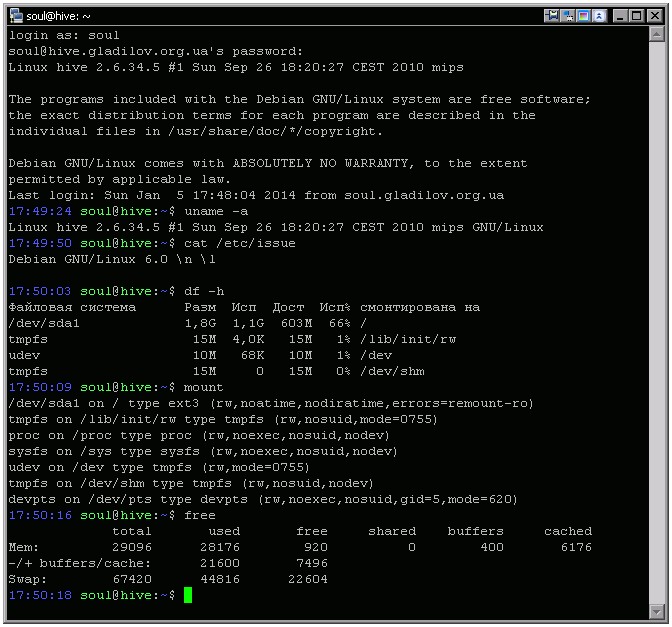Click the 'sysfs on /sys type sysfs' line

(203, 451)
